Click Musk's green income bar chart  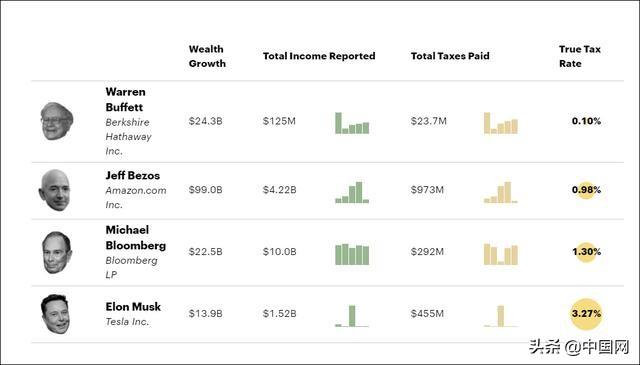[352, 316]
